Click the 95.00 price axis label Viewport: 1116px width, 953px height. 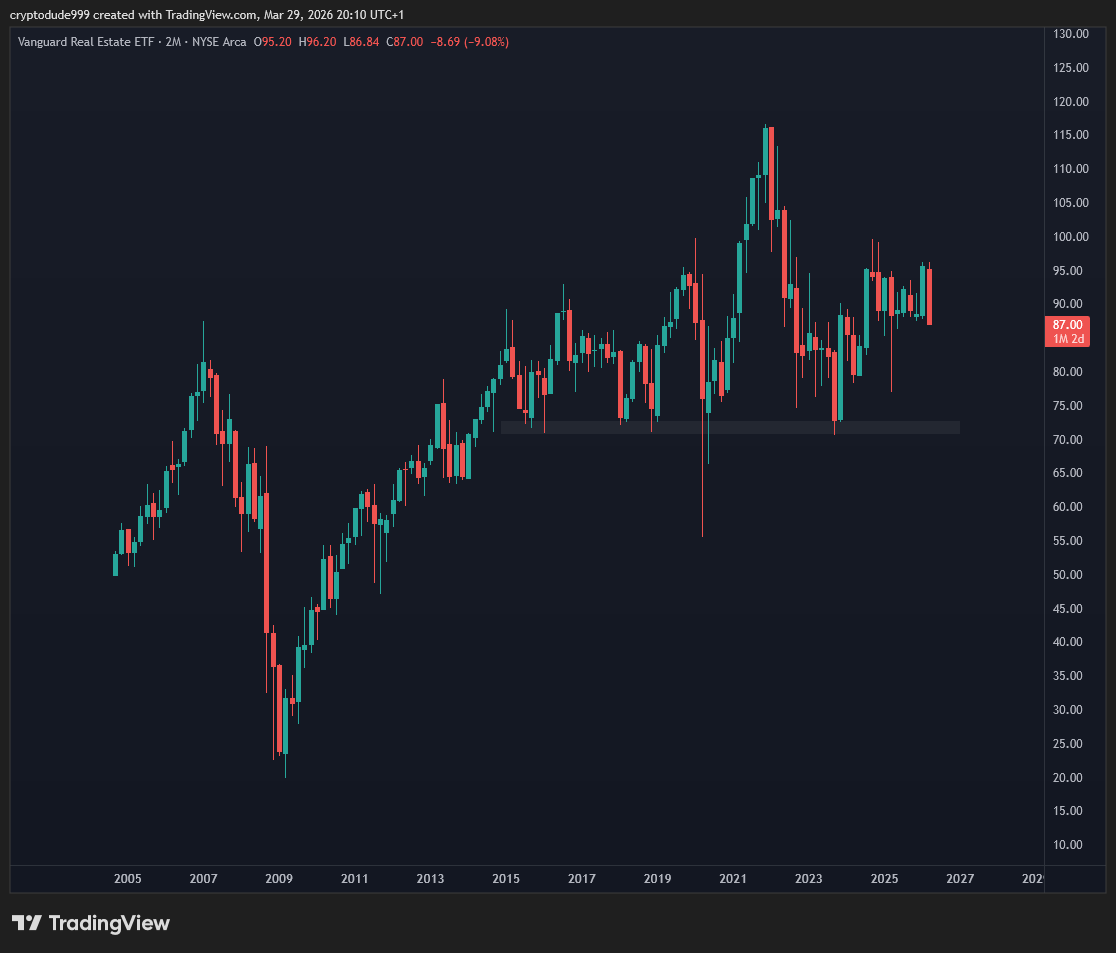(1067, 270)
